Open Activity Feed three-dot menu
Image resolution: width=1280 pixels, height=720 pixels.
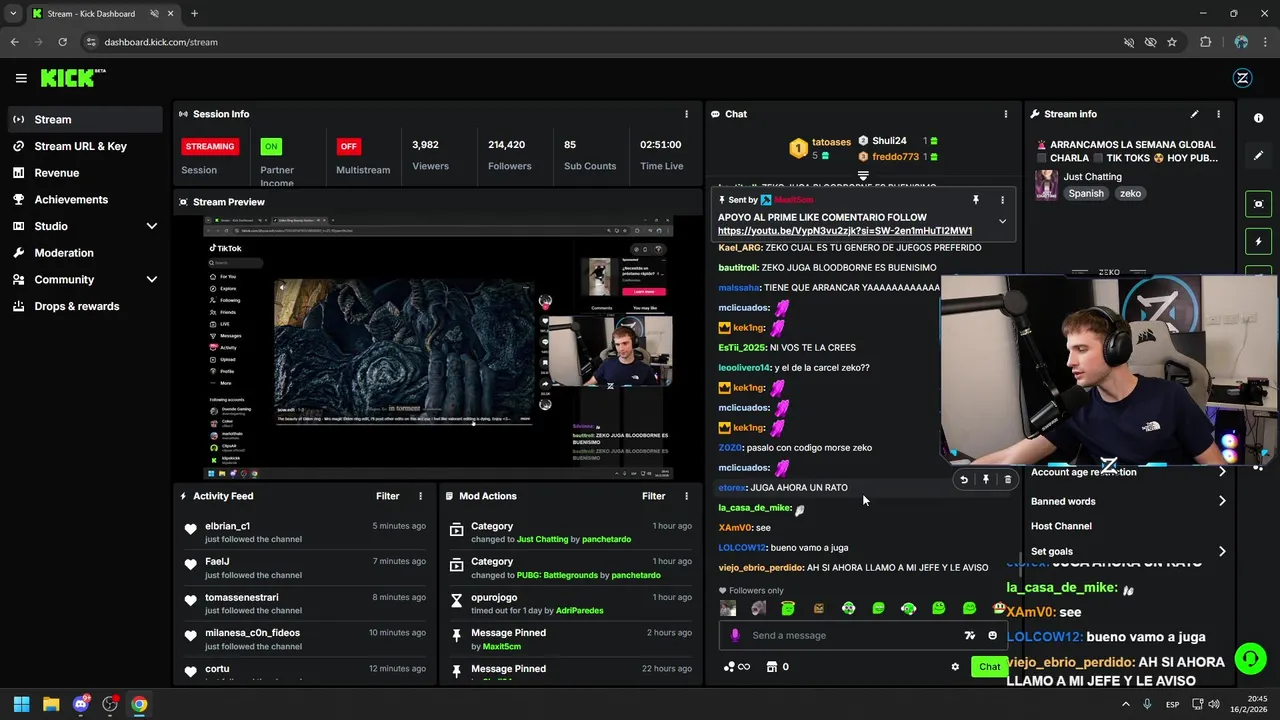(420, 496)
